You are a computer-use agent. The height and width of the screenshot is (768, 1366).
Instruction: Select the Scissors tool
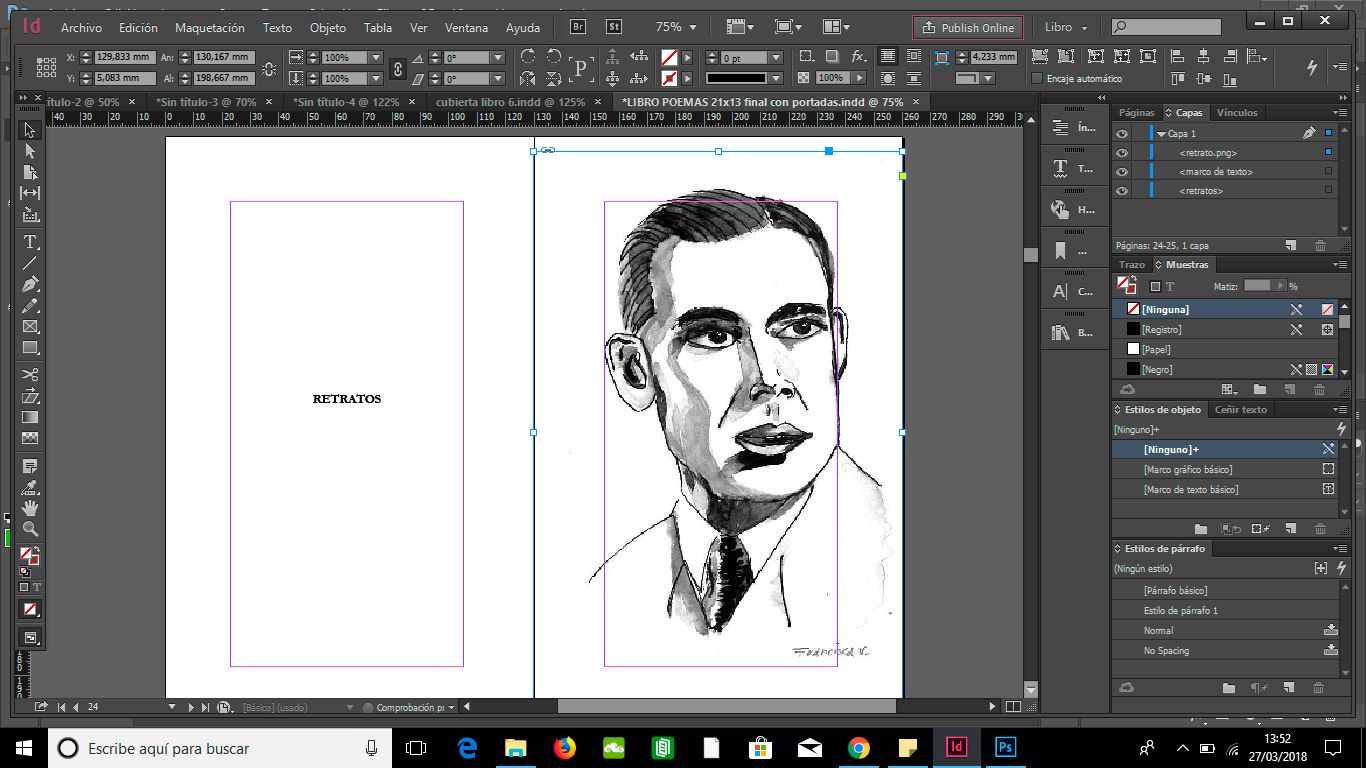30,375
